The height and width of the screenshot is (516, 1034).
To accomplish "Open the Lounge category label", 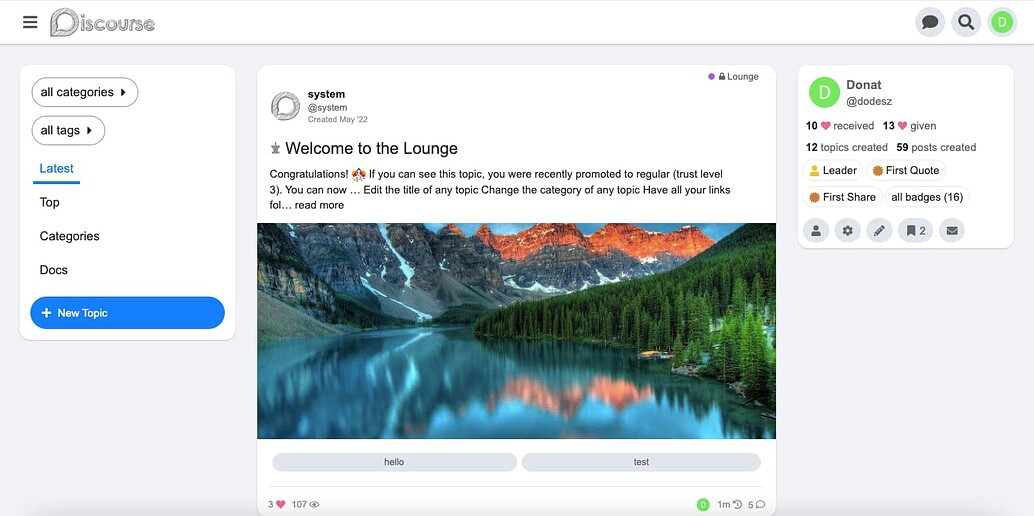I will [733, 77].
